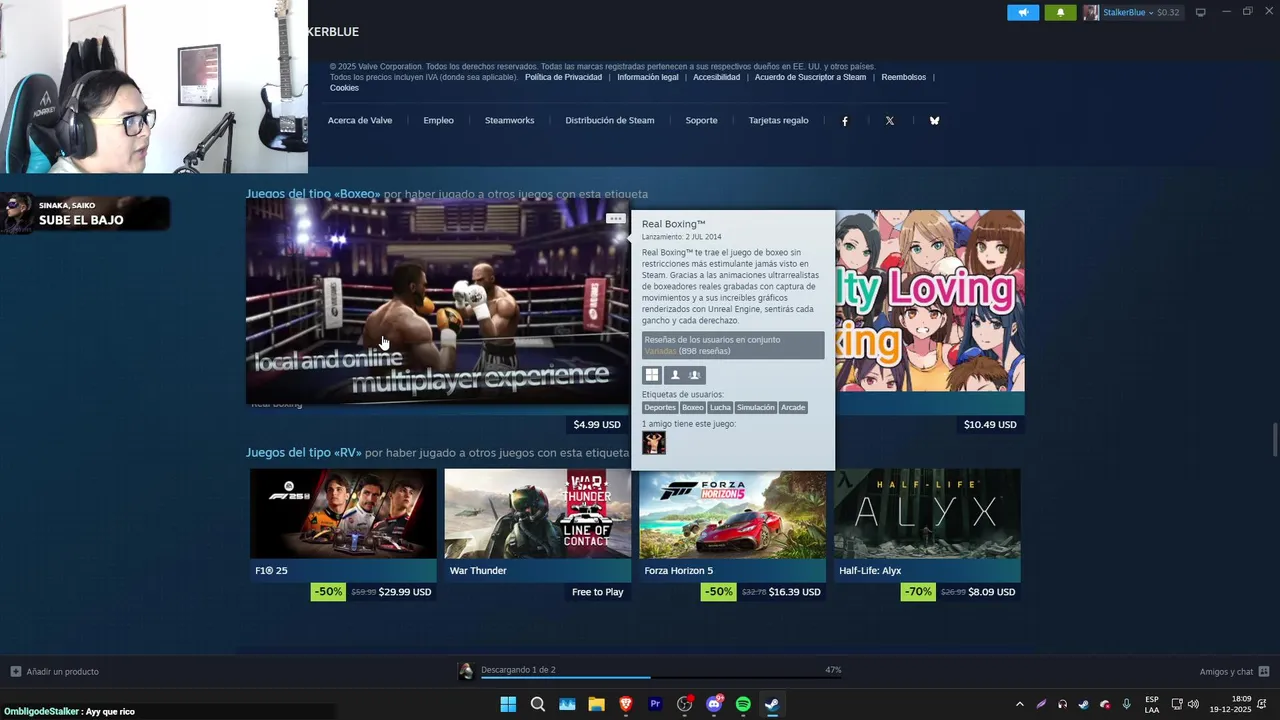The image size is (1280, 720).
Task: Open Spotify from taskbar
Action: 743,704
